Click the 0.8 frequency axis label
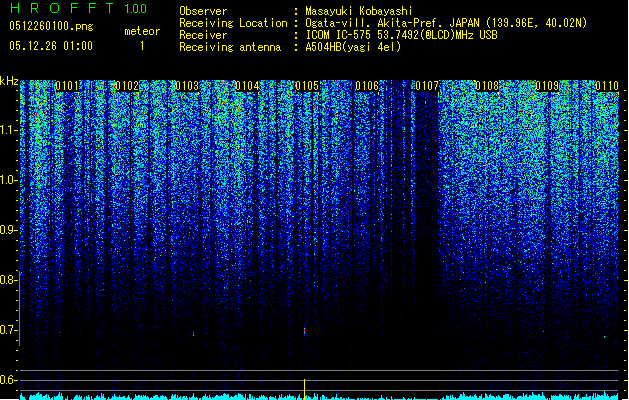Viewport: 629px width, 400px height. click(x=8, y=280)
